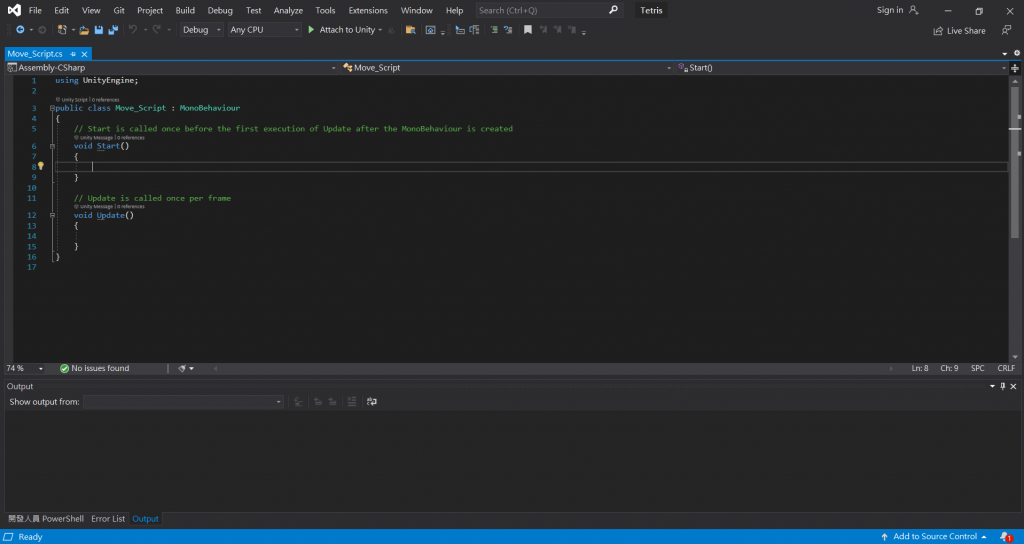Click the lightbulb quick actions icon on line 8

[x=40, y=166]
